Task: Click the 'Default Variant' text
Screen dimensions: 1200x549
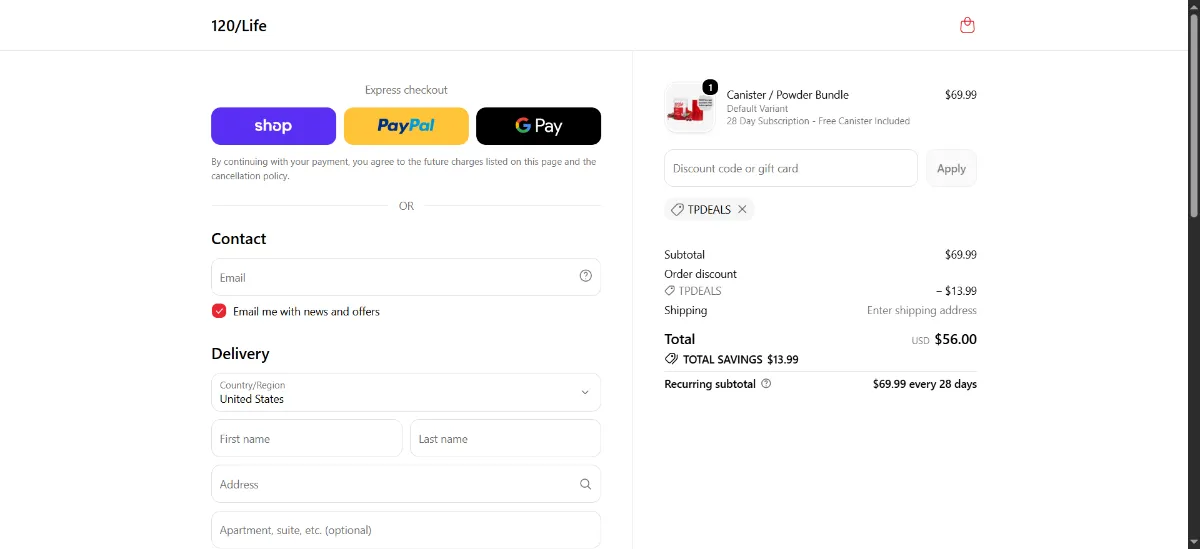Action: (757, 108)
